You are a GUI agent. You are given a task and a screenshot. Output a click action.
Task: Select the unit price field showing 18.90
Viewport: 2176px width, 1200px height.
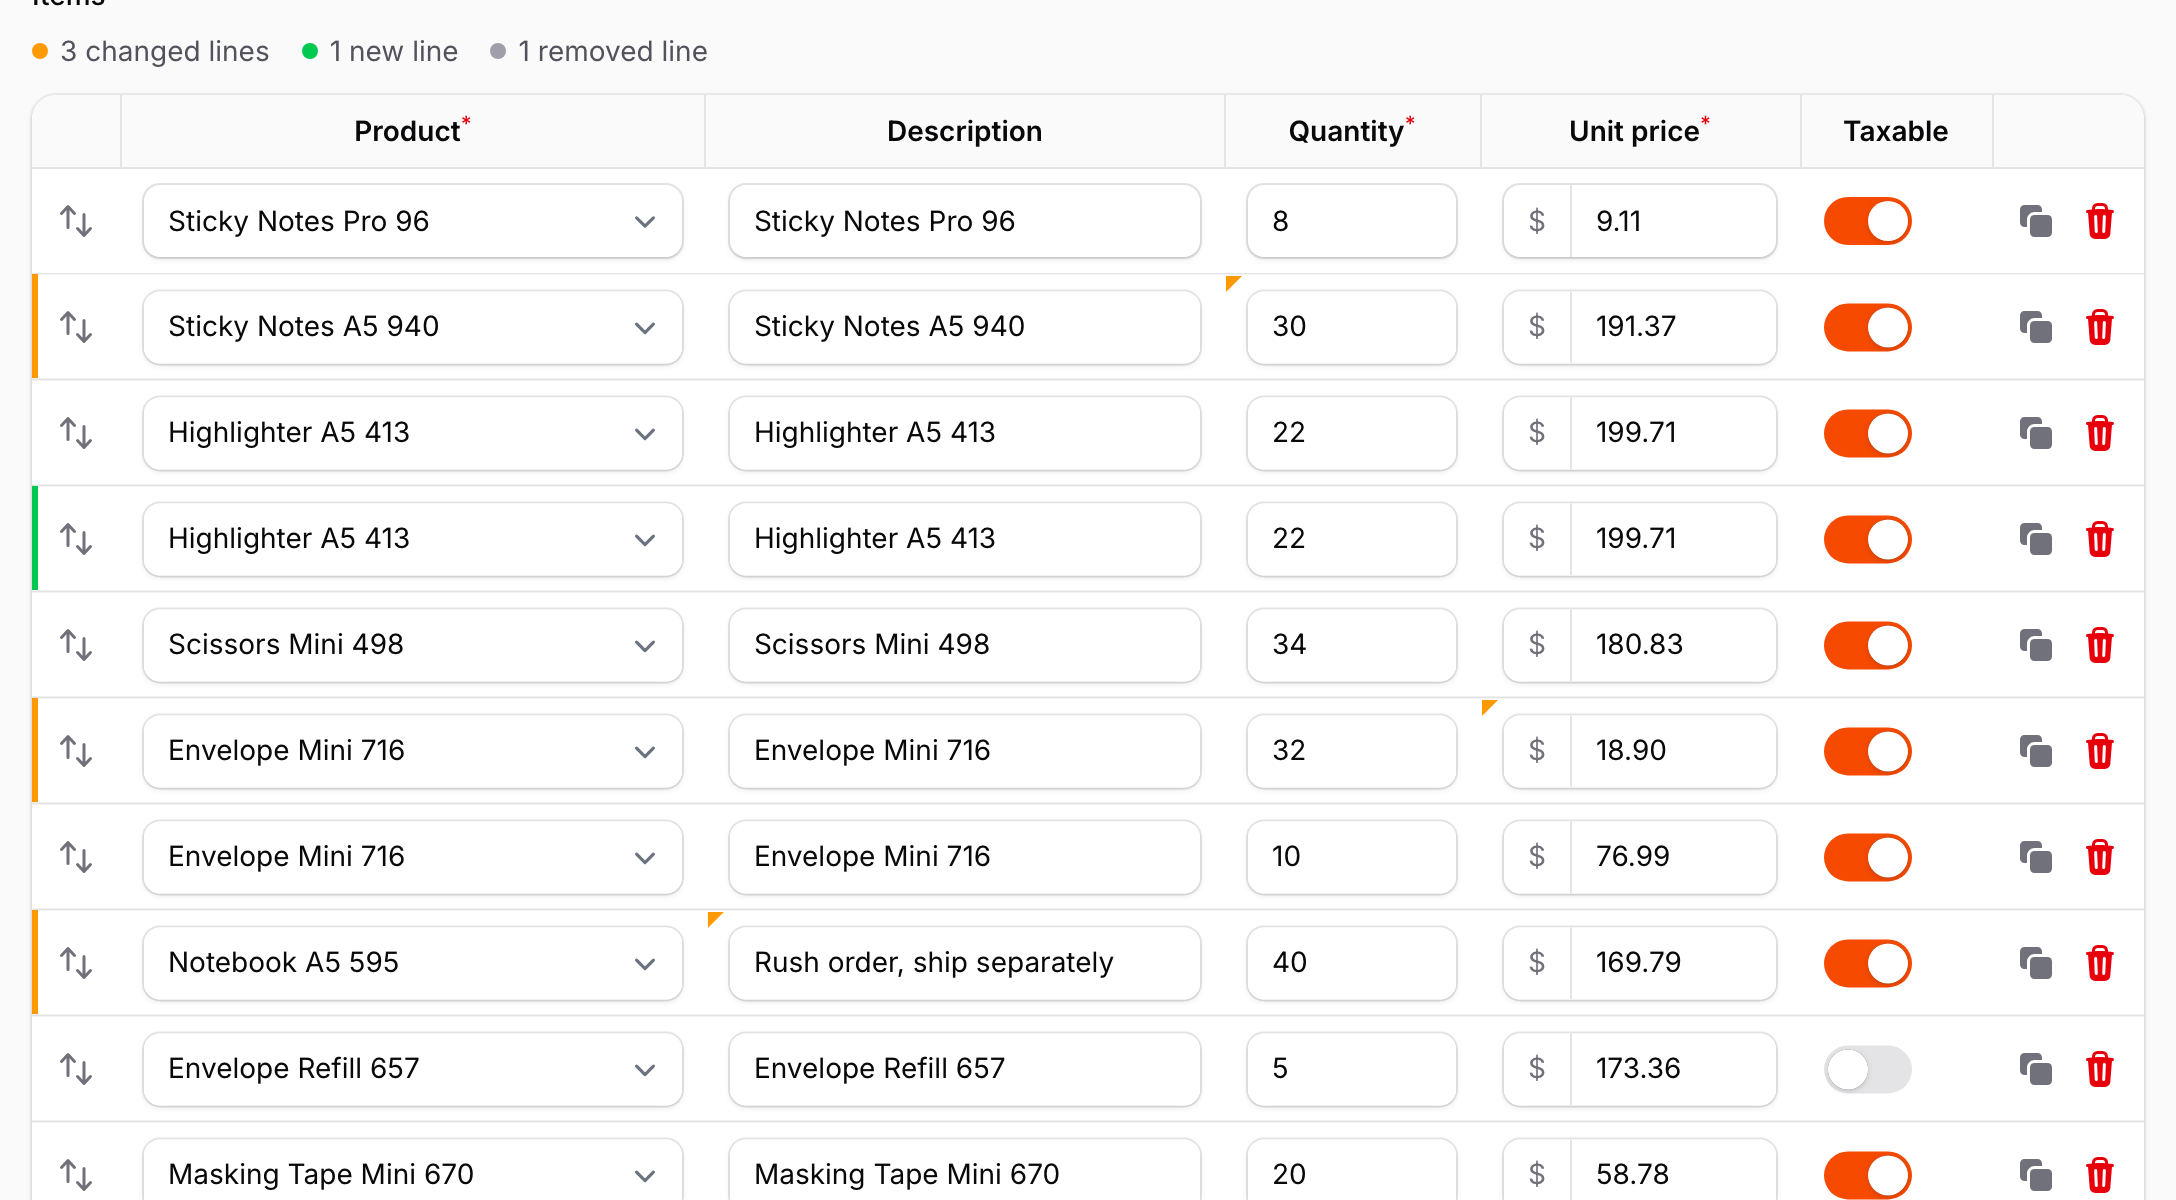pyautogui.click(x=1673, y=751)
